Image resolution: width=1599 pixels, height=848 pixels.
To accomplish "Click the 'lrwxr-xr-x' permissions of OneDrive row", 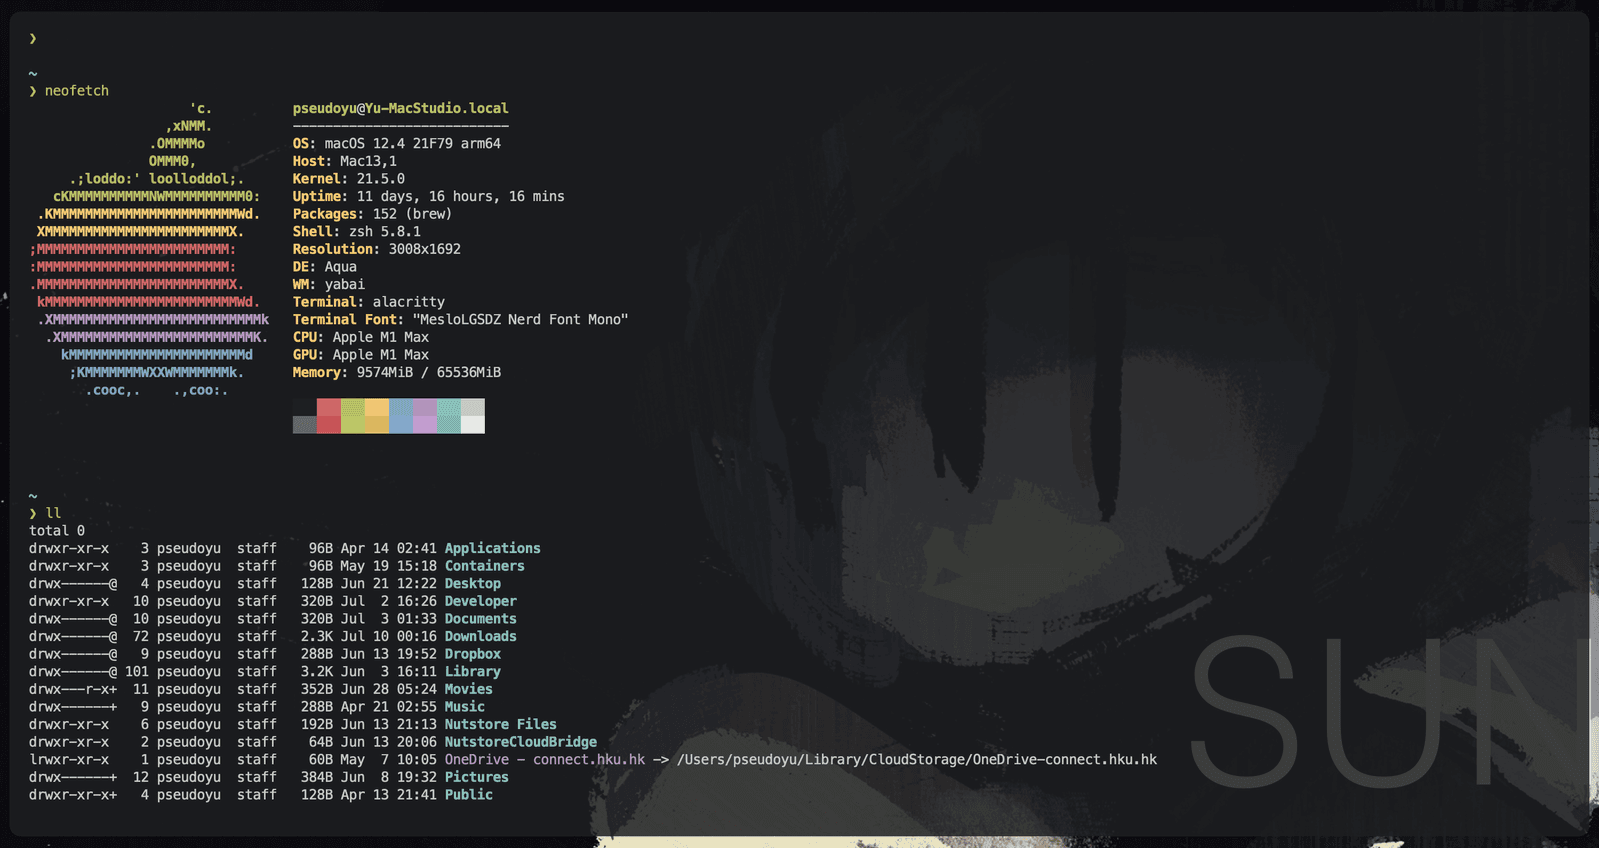I will click(x=69, y=760).
